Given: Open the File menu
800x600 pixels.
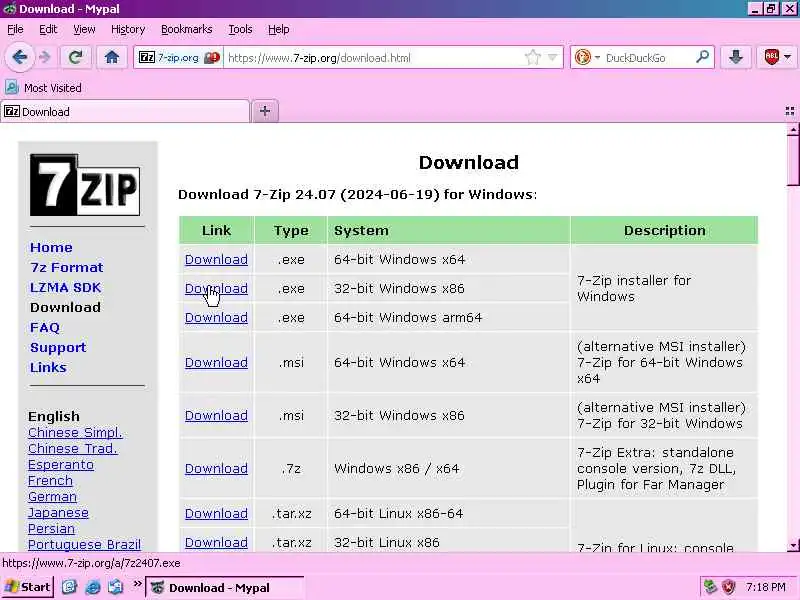Looking at the screenshot, I should coord(15,30).
